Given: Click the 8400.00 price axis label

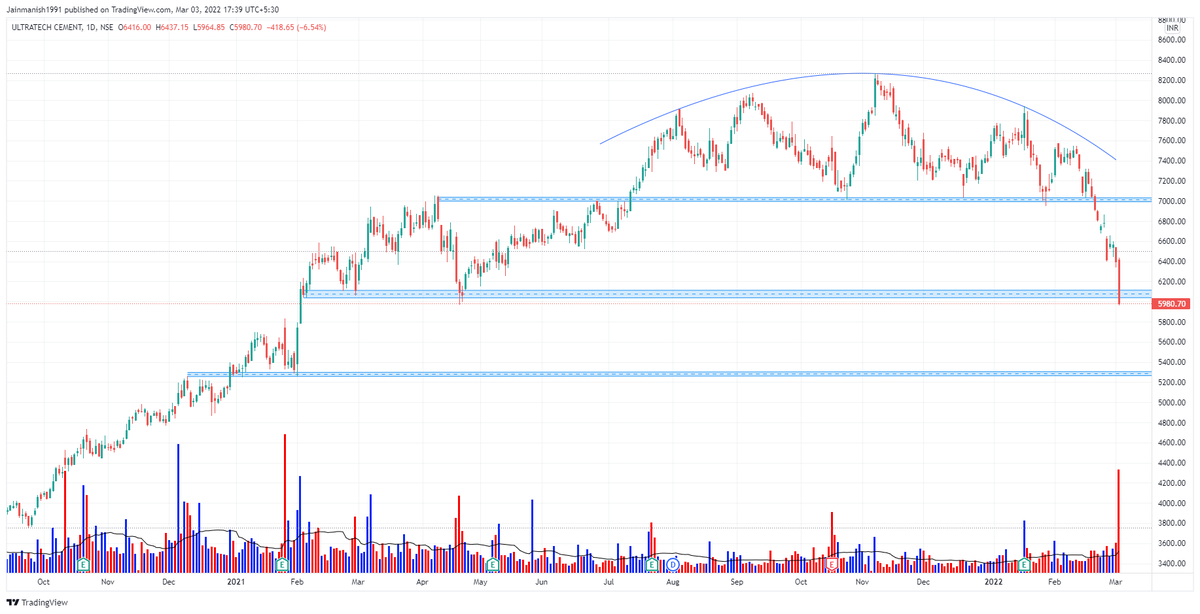Looking at the screenshot, I should tap(1174, 60).
